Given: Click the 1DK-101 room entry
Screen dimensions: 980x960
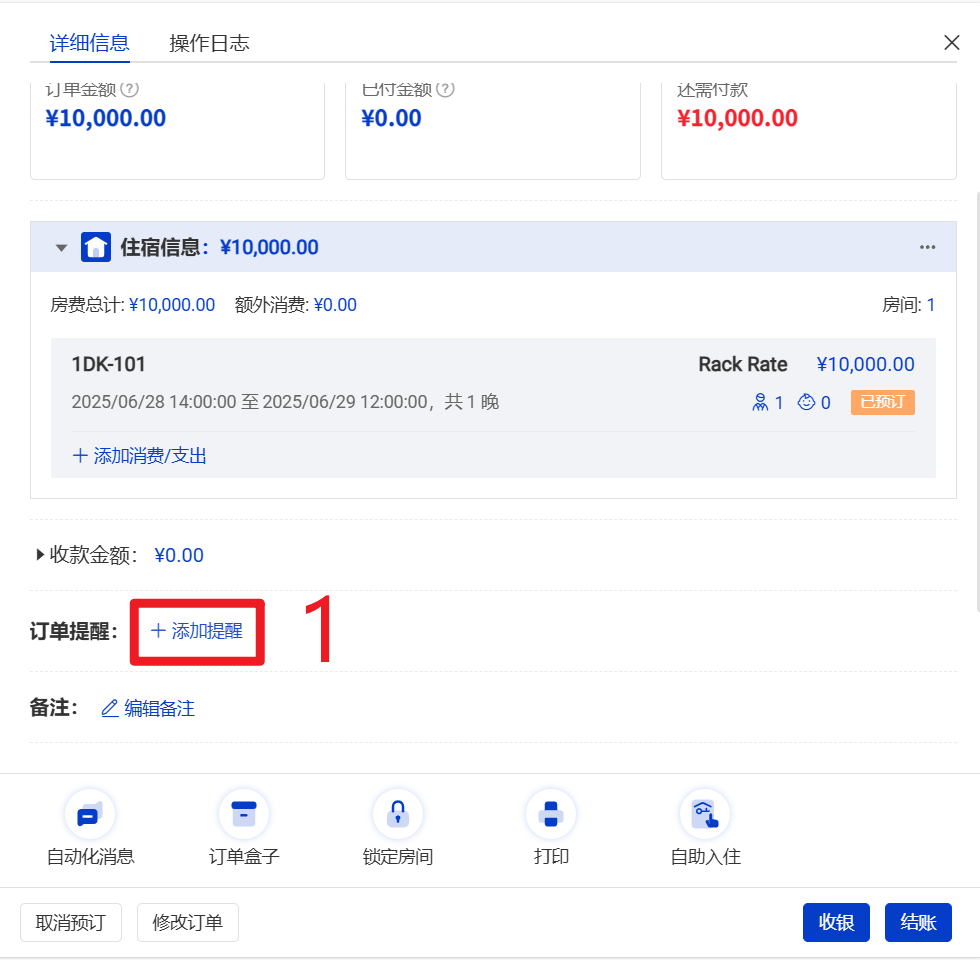Looking at the screenshot, I should coord(109,365).
